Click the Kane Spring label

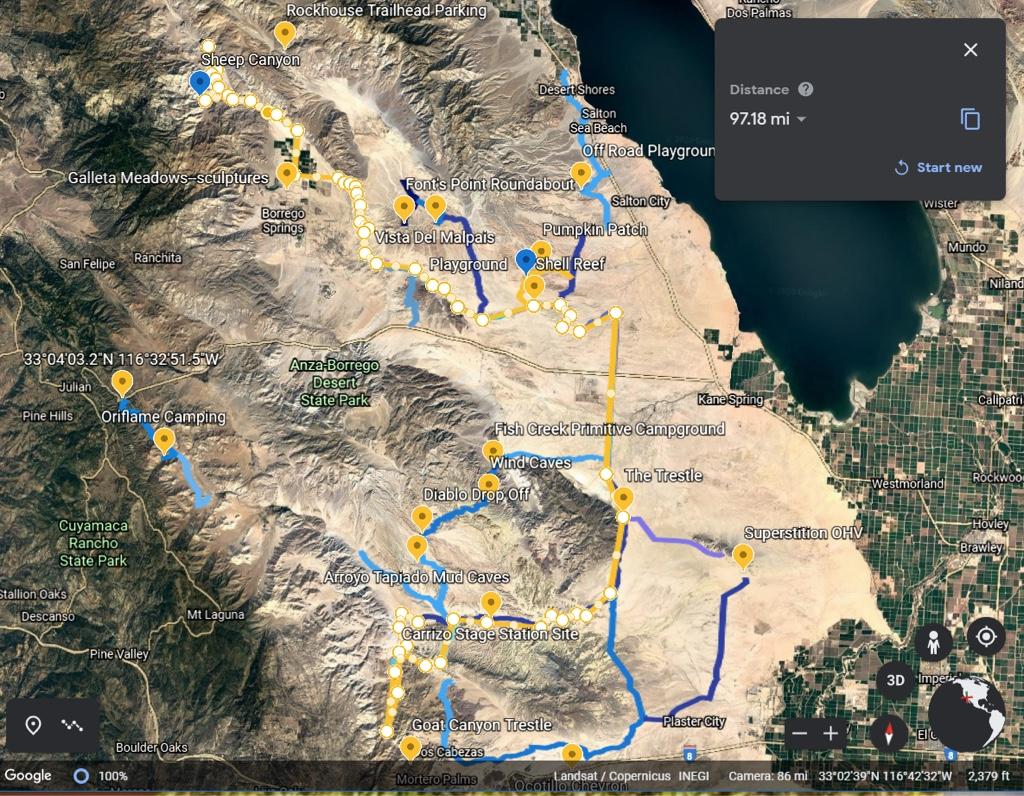(x=730, y=399)
